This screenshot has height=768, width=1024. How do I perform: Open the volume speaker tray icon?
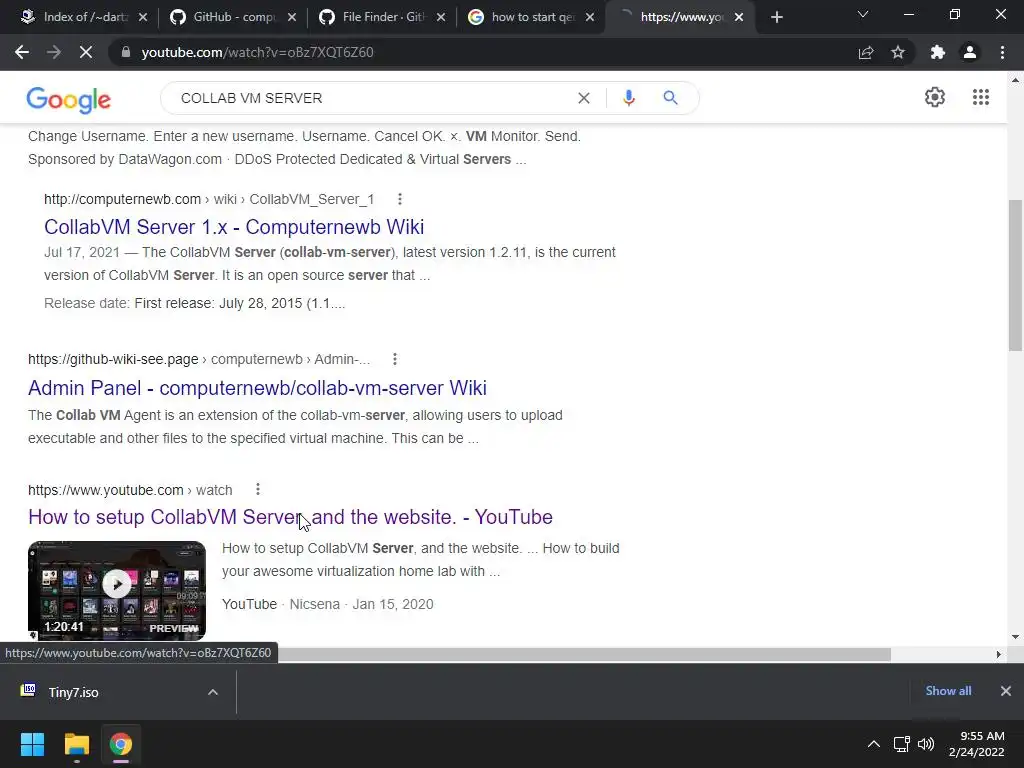pyautogui.click(x=926, y=744)
